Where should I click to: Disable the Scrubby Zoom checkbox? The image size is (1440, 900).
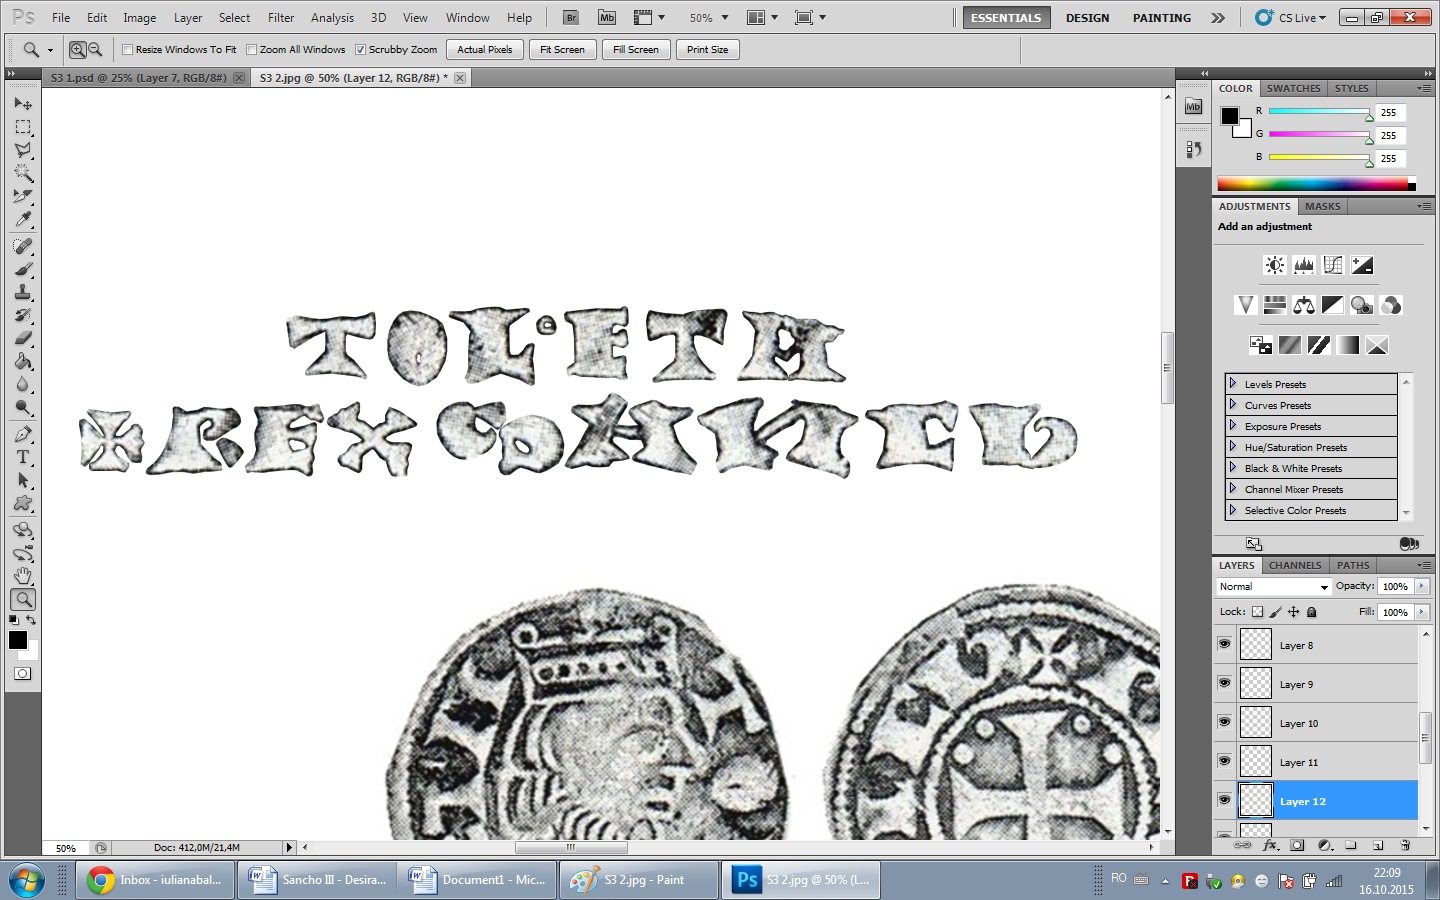[x=361, y=50]
